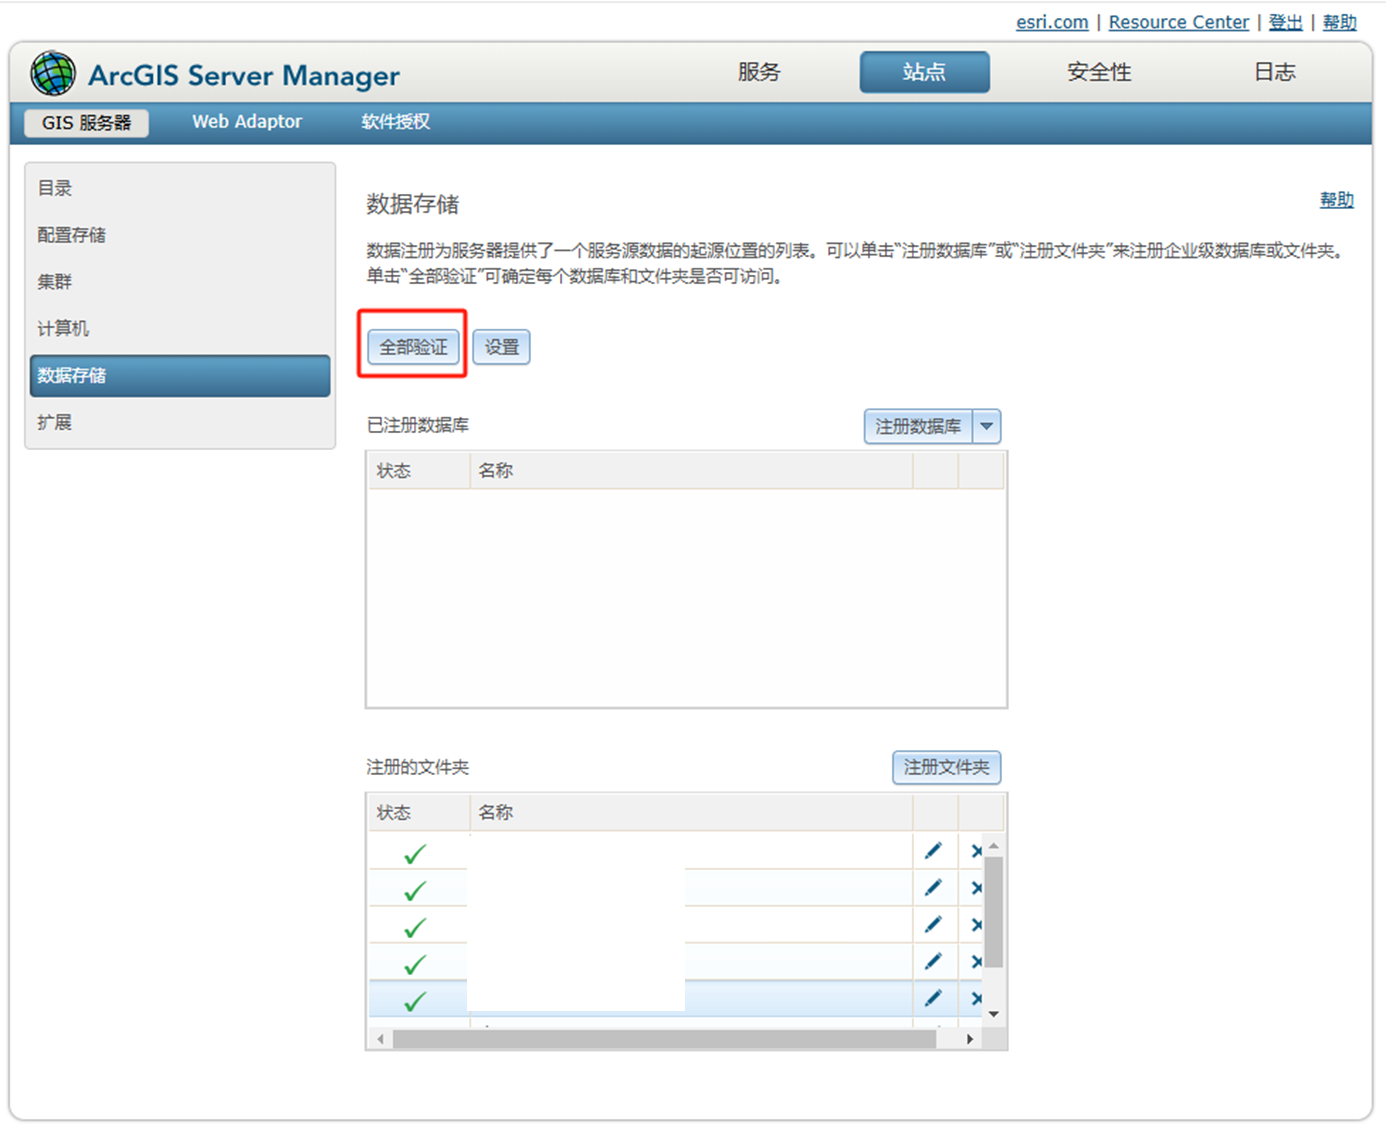
Task: Click the 注册数据库 button
Action: [919, 426]
